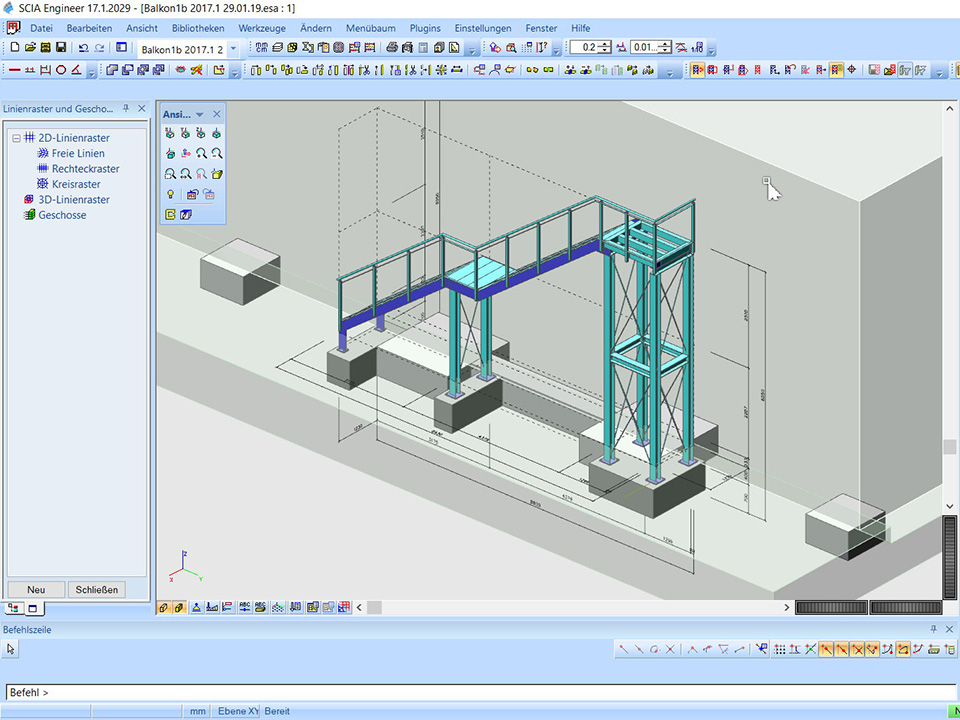Viewport: 960px width, 720px height.
Task: Toggle the first highlighted snap mode button
Action: click(827, 649)
